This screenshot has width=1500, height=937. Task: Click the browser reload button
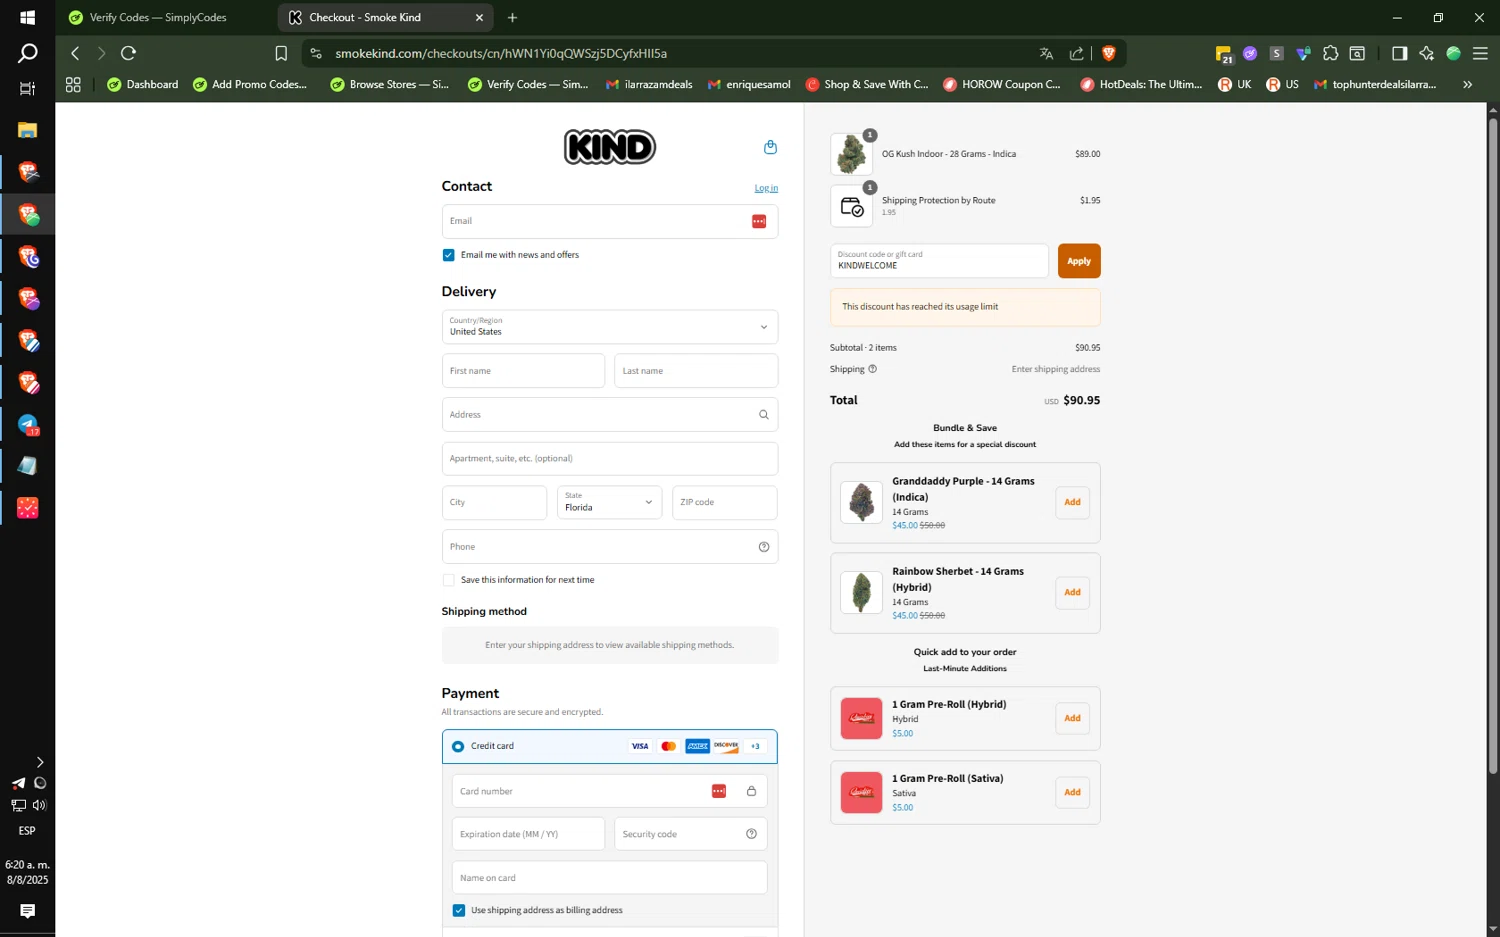click(128, 53)
